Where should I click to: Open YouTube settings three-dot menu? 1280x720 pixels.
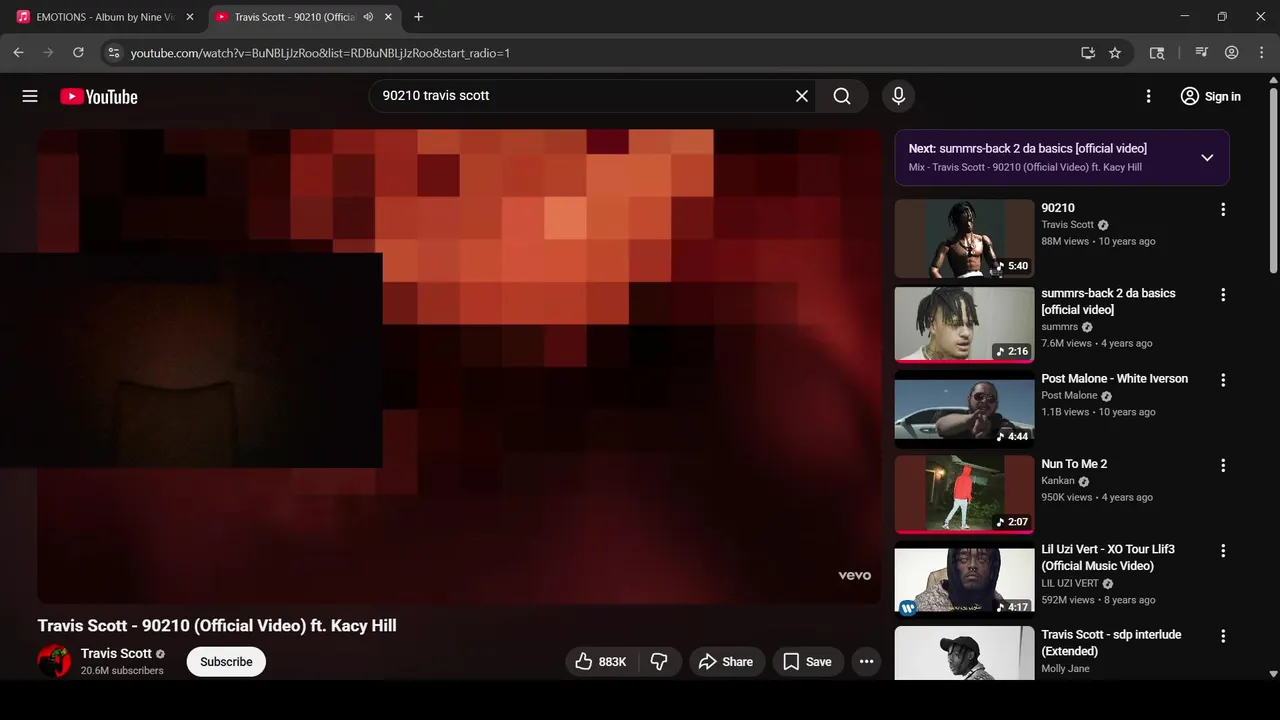point(1148,96)
